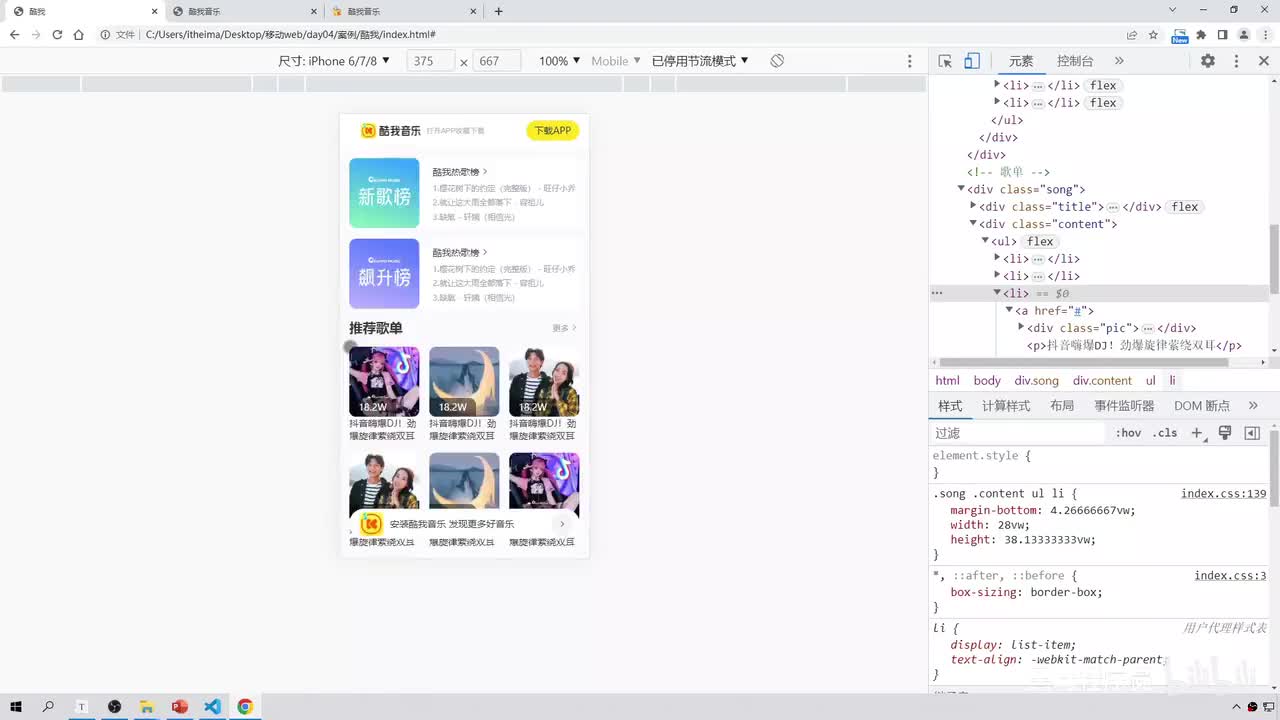Viewport: 1280px width, 720px height.
Task: Toggle flex badge on div title node
Action: (1185, 207)
